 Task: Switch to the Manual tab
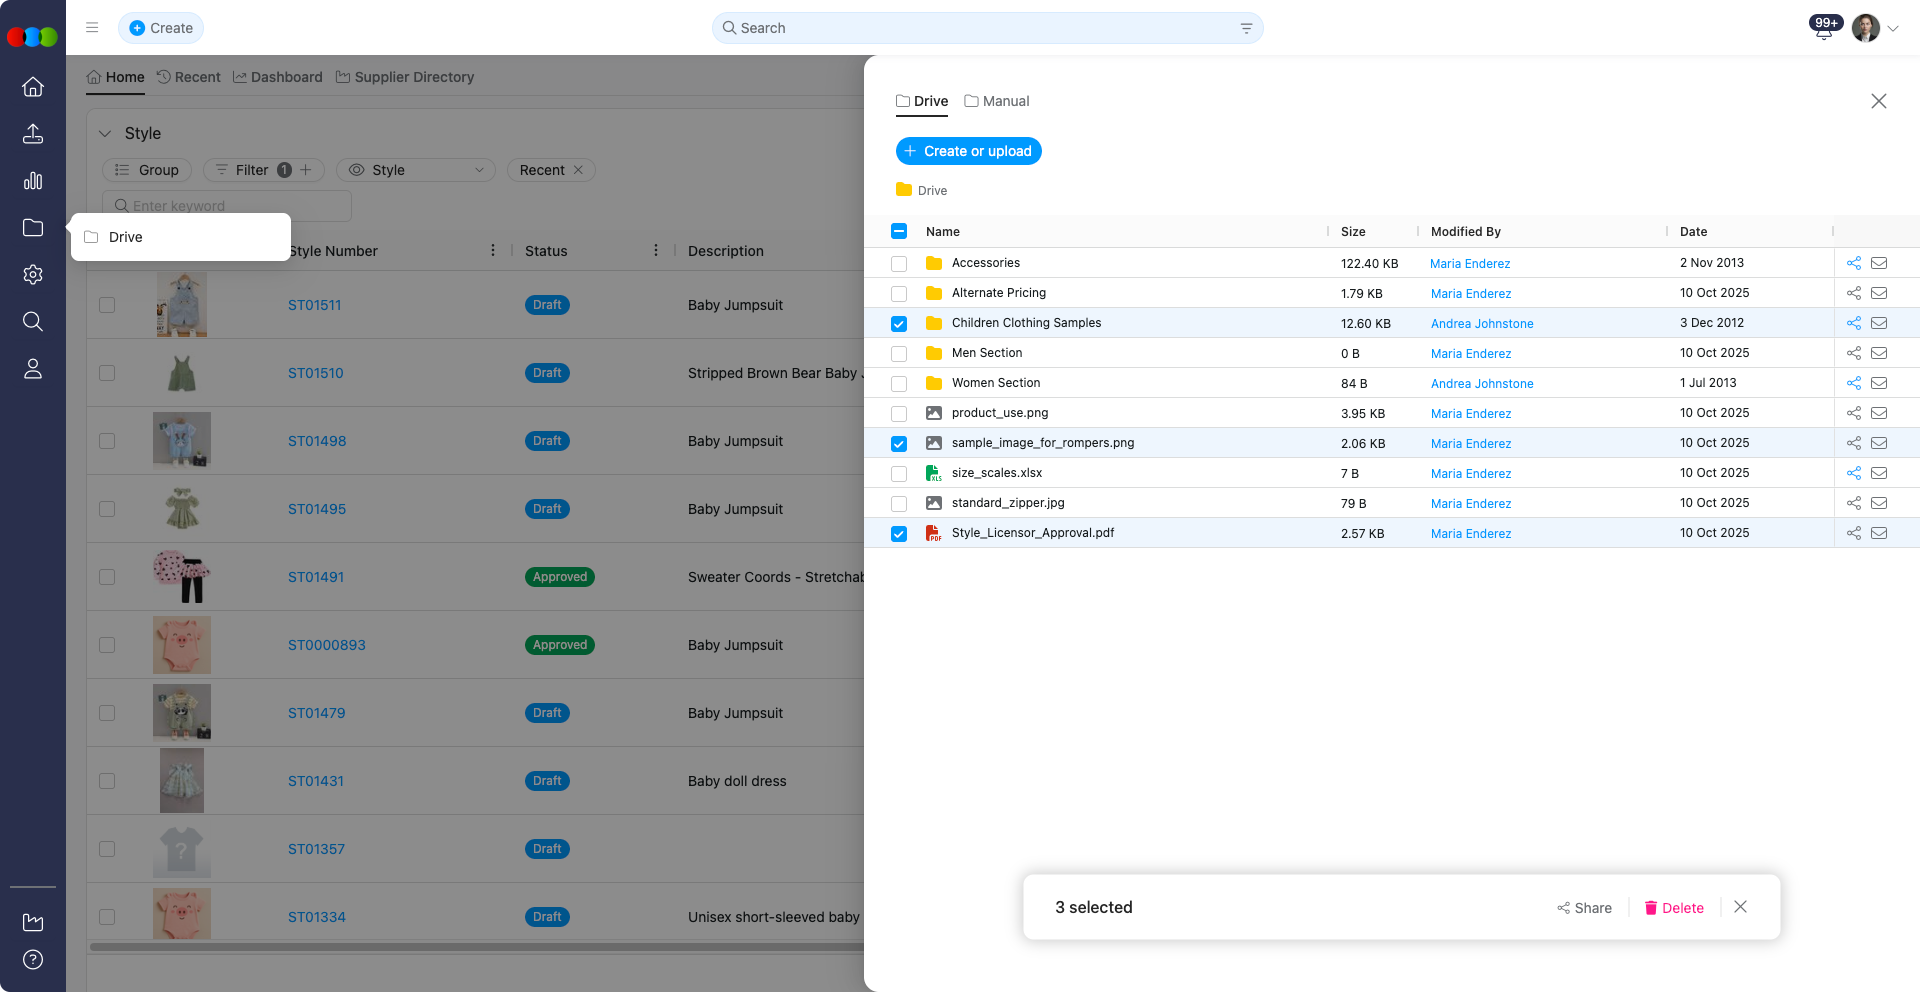[996, 101]
